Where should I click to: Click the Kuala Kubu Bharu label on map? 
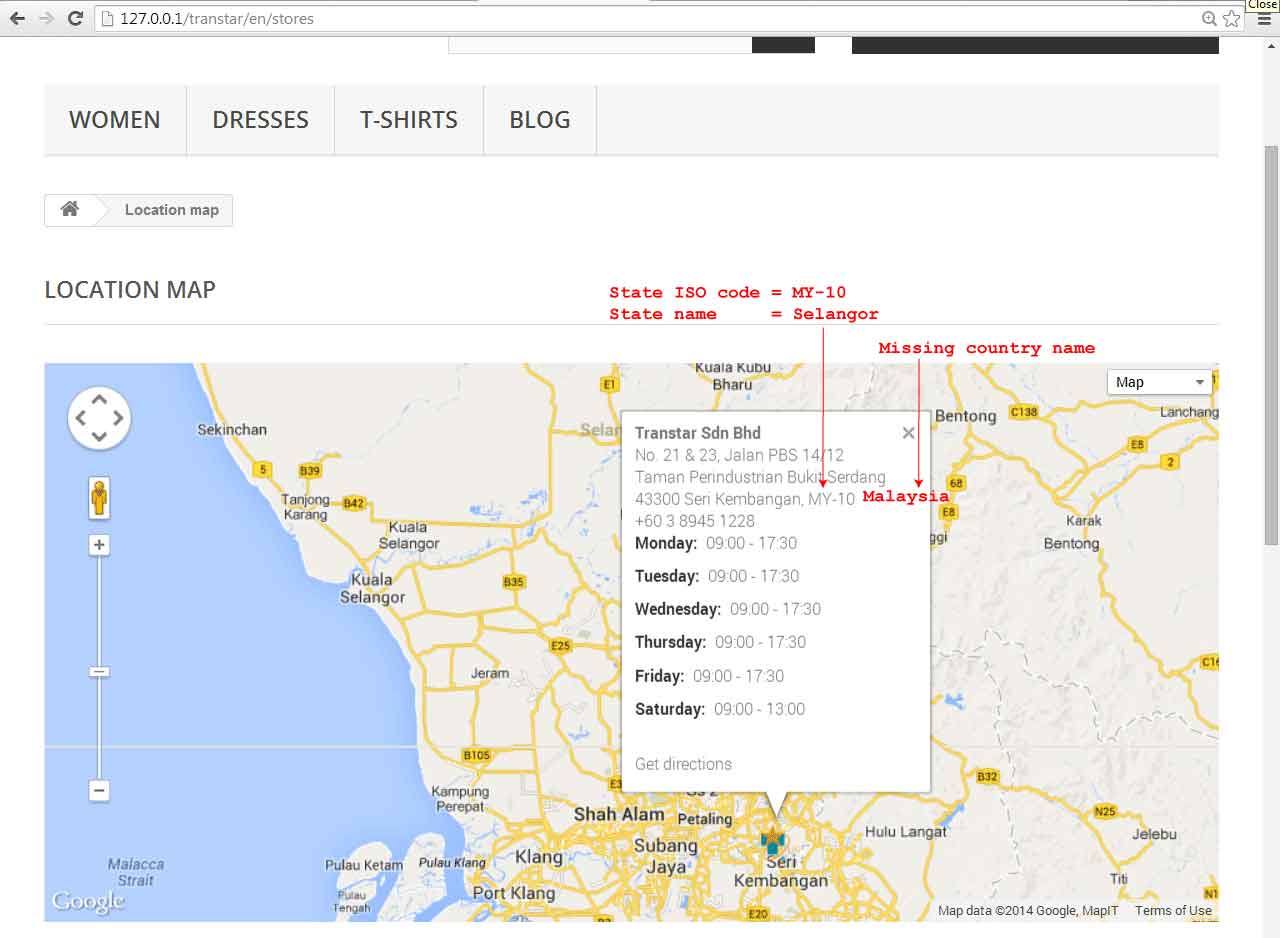(733, 375)
